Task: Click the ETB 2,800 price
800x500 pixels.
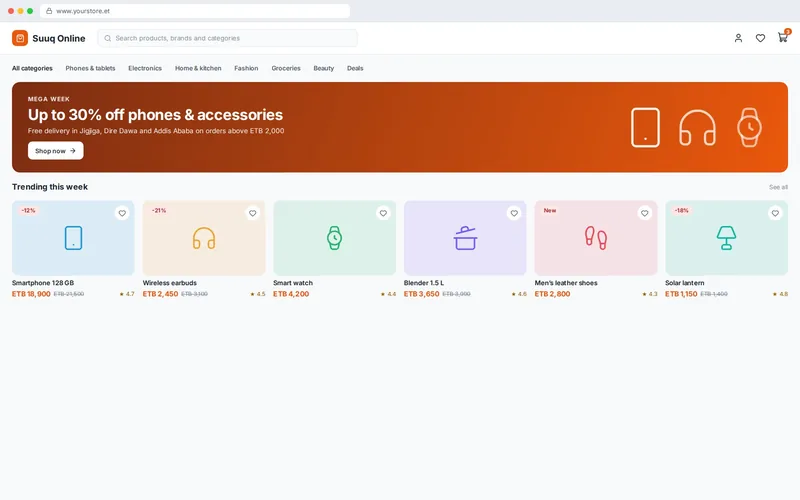Action: tap(552, 294)
